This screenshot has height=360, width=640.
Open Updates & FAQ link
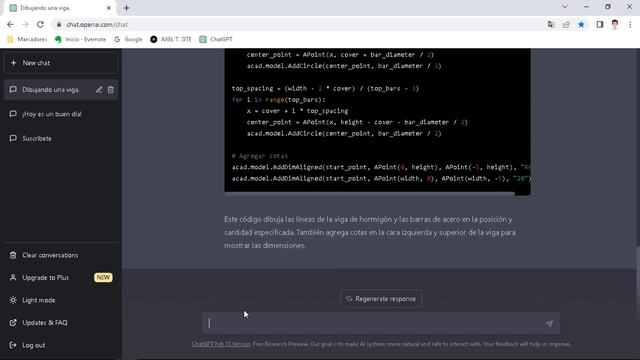coord(61,322)
